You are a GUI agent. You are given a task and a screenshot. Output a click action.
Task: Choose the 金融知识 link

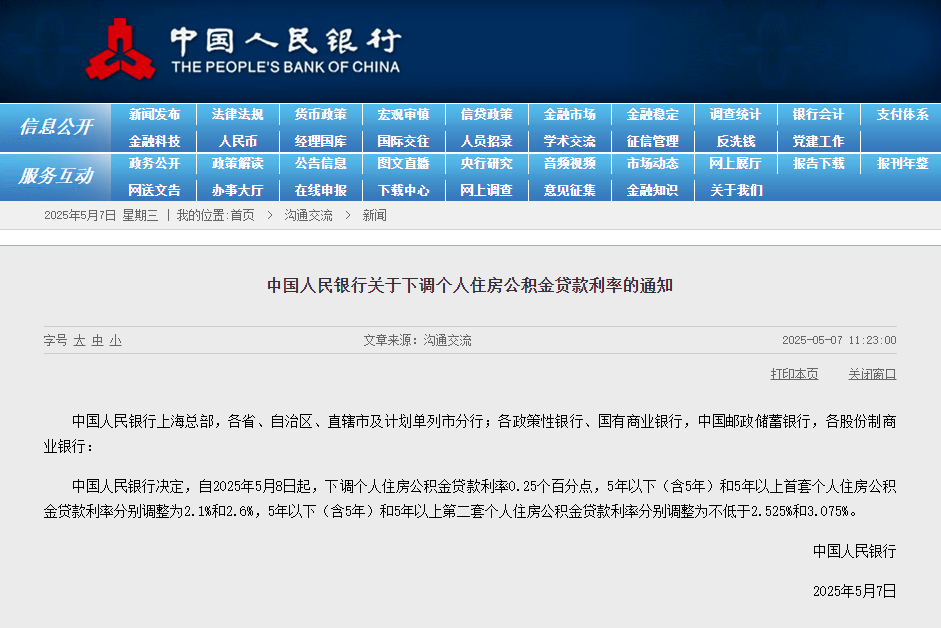coord(652,190)
